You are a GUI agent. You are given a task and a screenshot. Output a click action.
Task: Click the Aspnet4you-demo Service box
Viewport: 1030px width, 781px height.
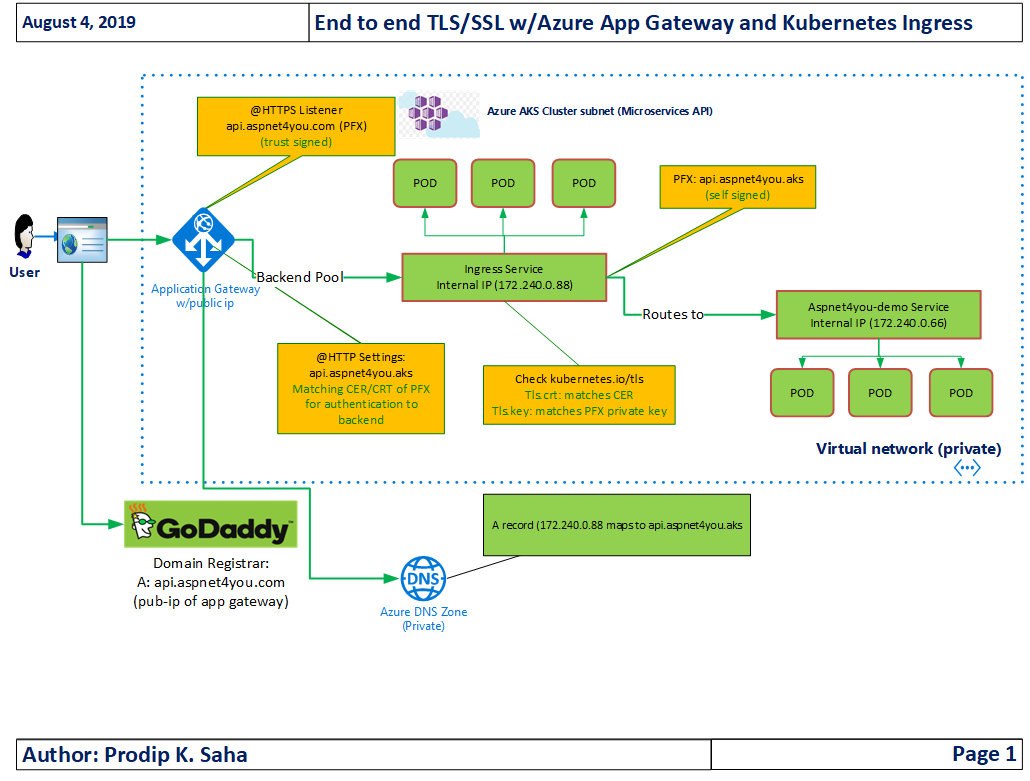point(878,315)
